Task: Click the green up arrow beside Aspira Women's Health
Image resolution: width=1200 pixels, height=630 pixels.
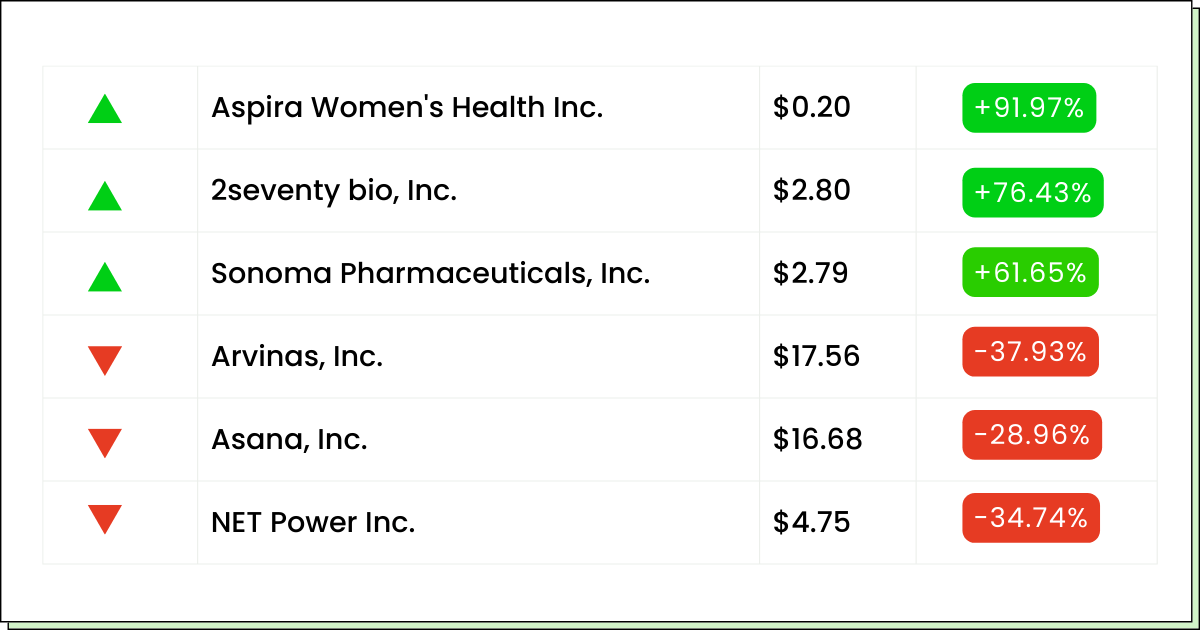Action: (105, 109)
